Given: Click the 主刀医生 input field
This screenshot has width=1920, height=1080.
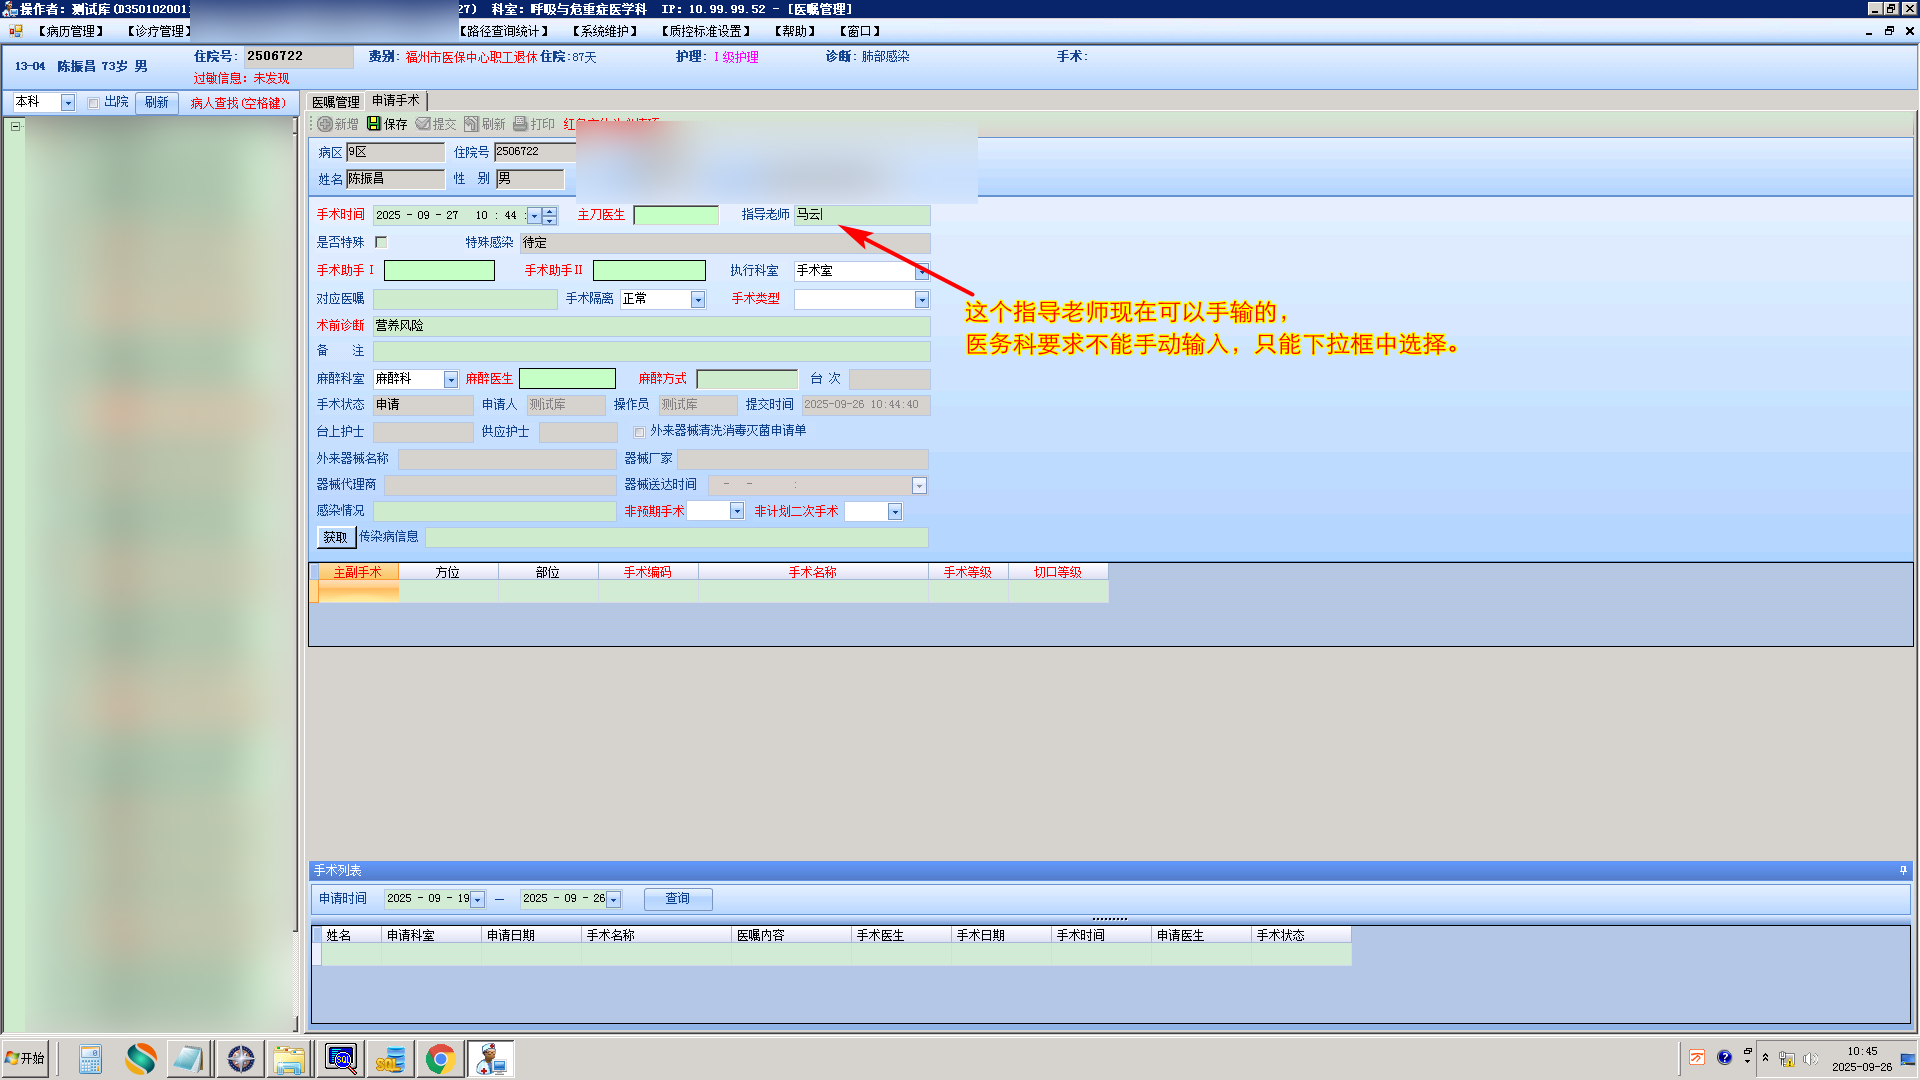Looking at the screenshot, I should click(x=676, y=216).
